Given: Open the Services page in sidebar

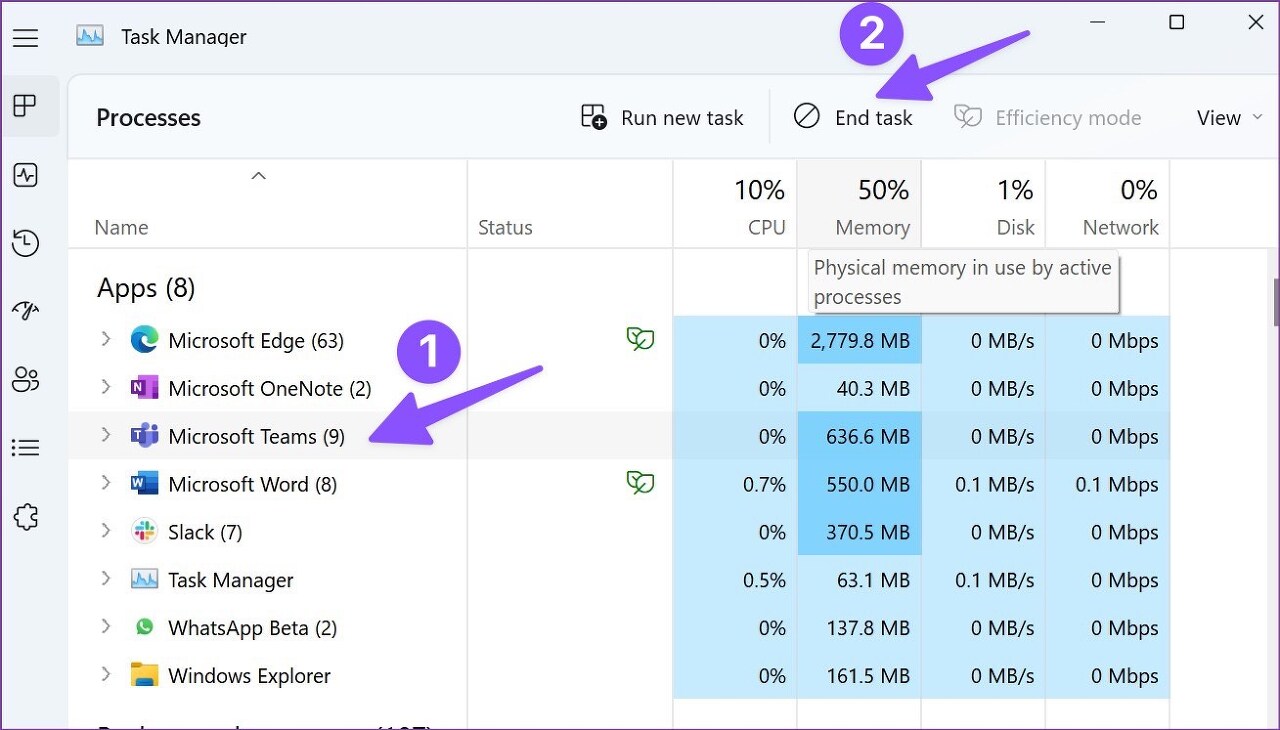Looking at the screenshot, I should tap(25, 516).
